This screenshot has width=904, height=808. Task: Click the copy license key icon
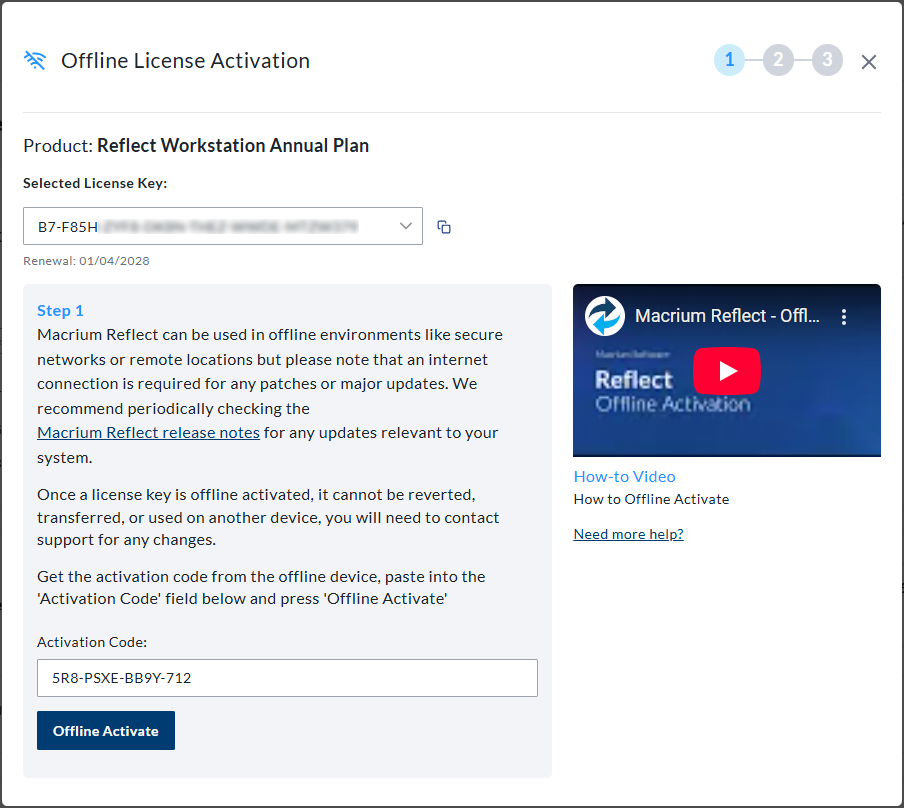tap(443, 226)
